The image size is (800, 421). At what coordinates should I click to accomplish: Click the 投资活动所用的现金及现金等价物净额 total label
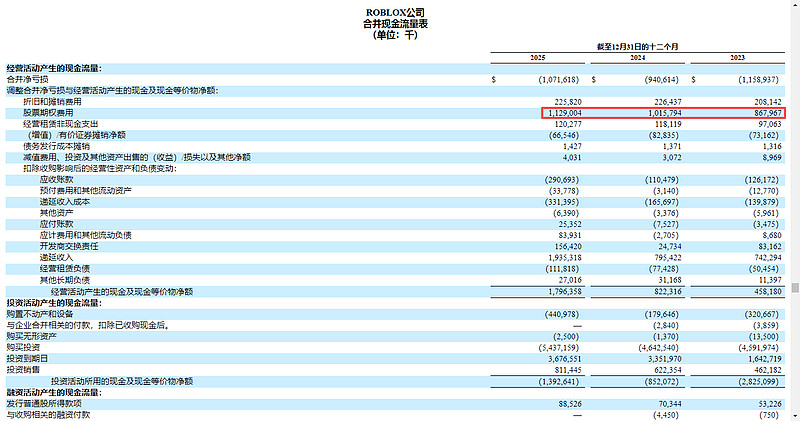click(x=121, y=382)
